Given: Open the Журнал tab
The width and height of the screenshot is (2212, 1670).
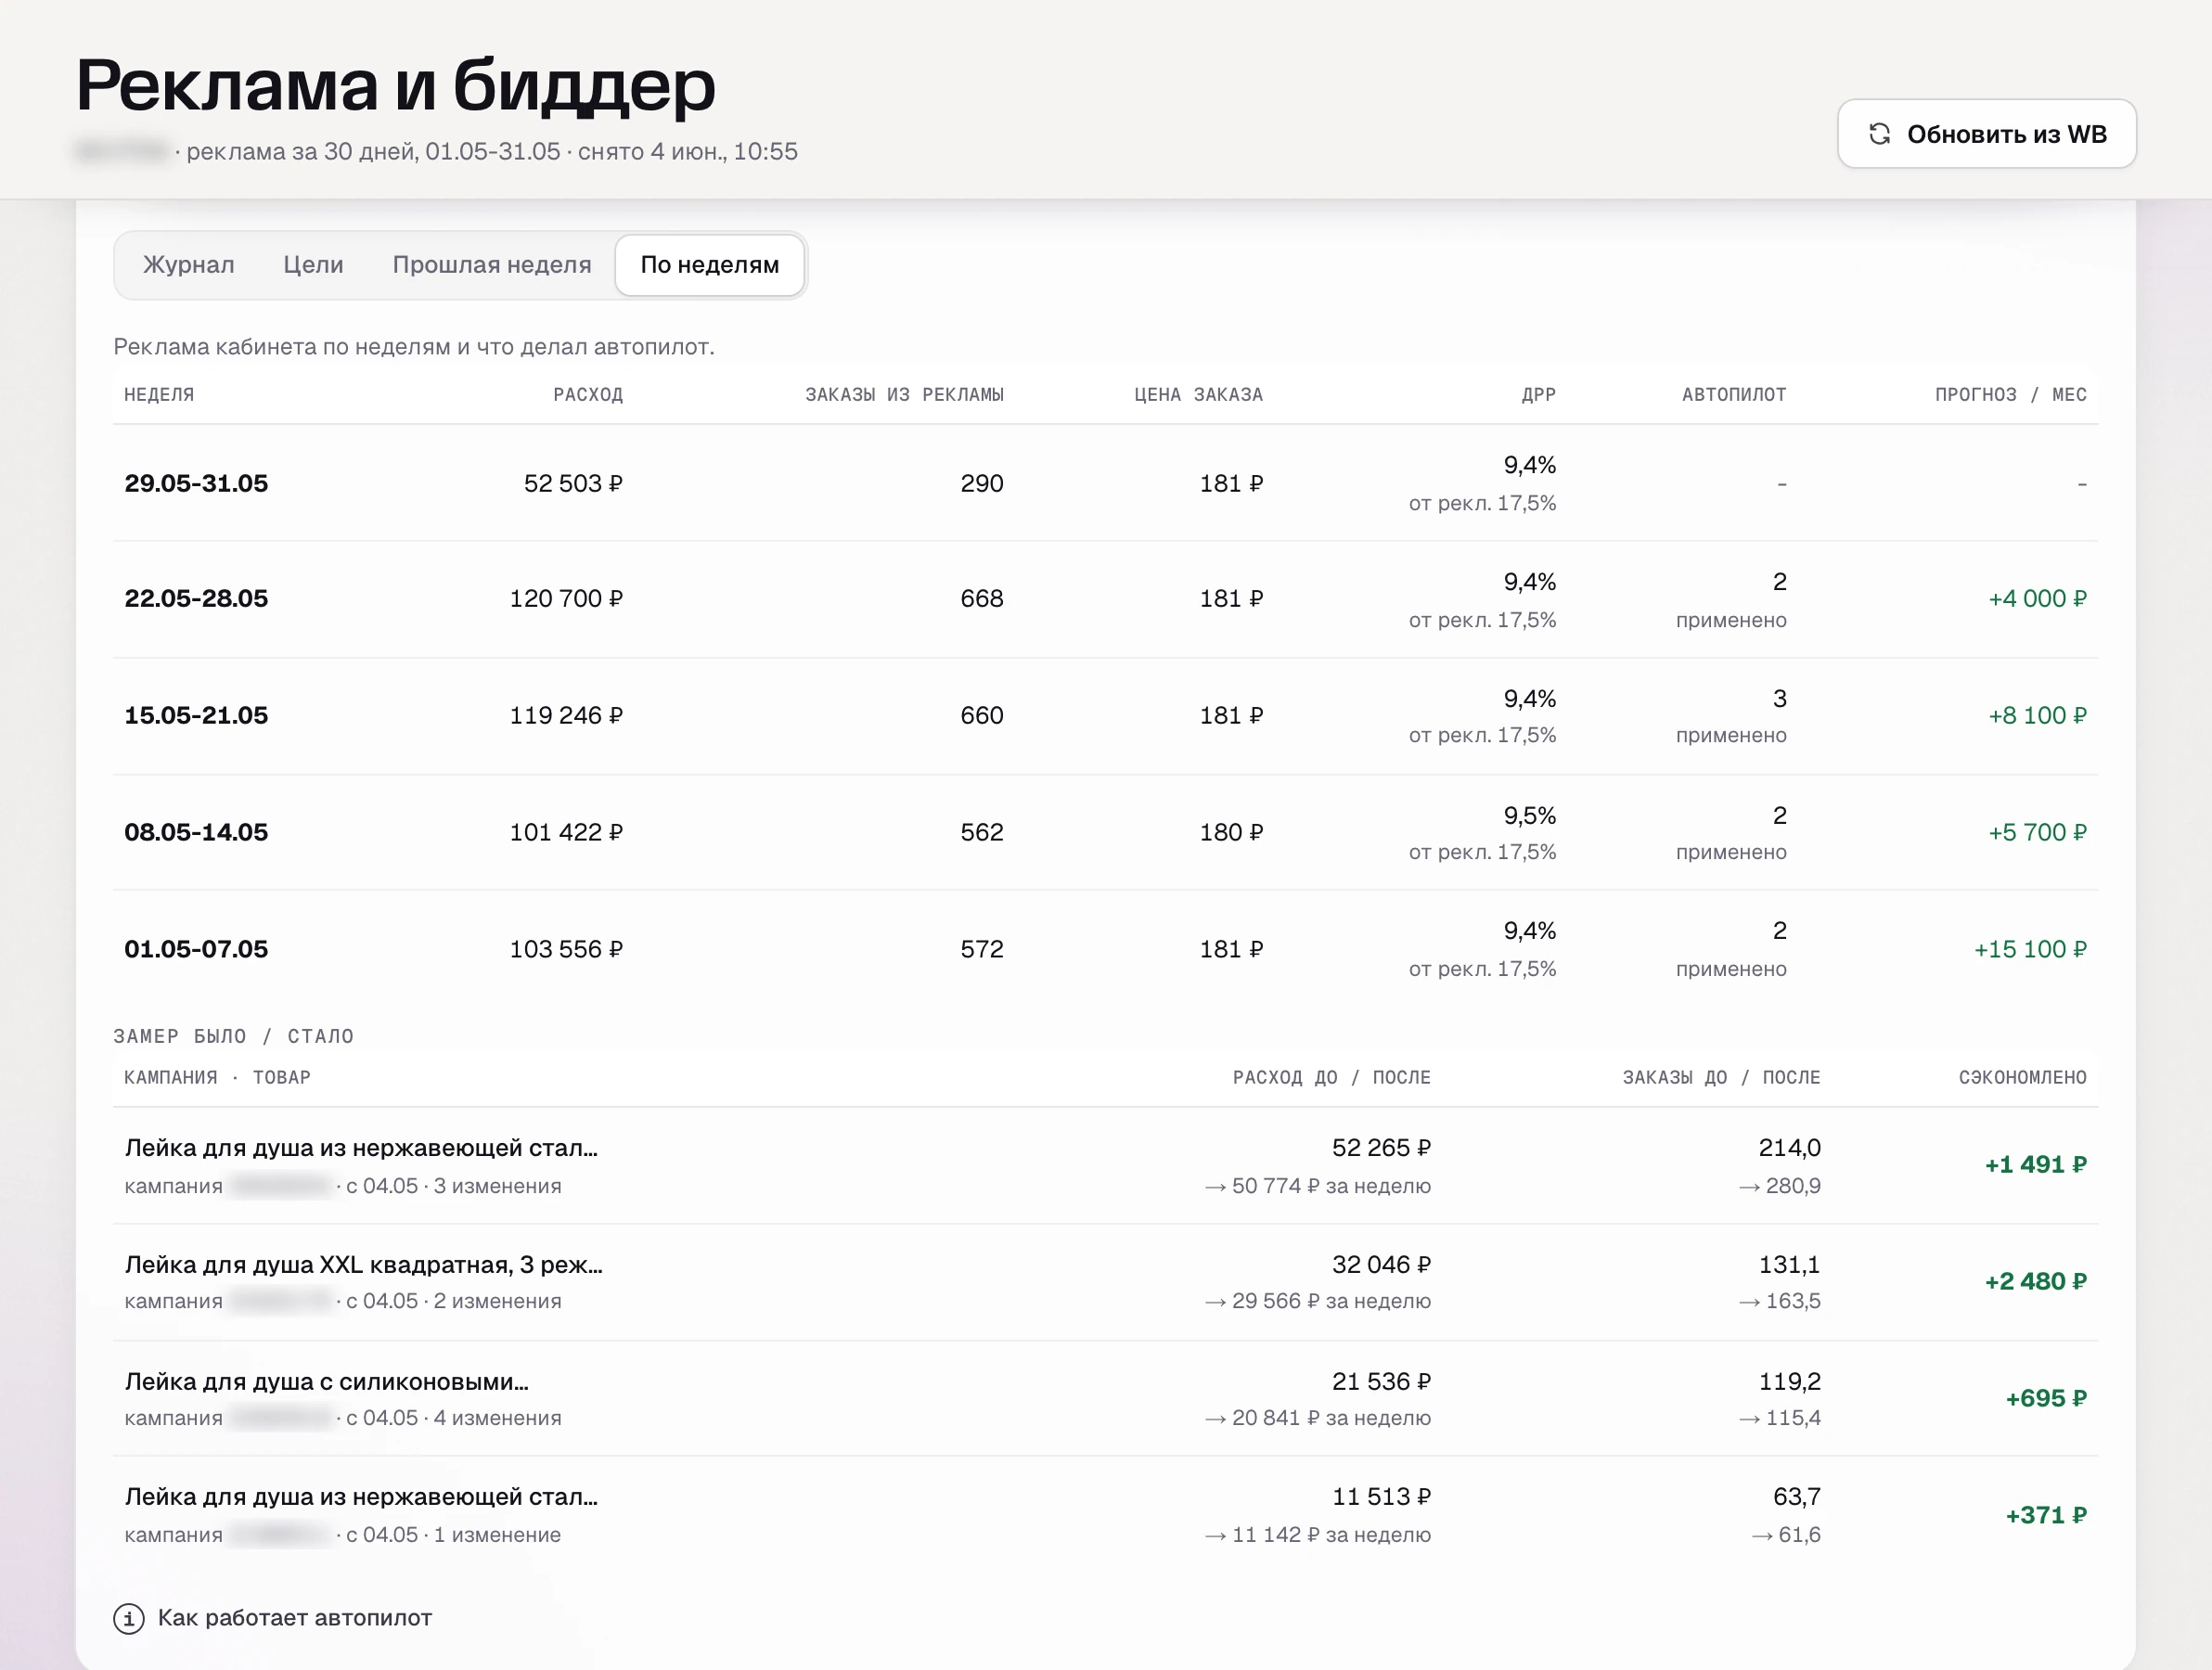Looking at the screenshot, I should [x=188, y=265].
